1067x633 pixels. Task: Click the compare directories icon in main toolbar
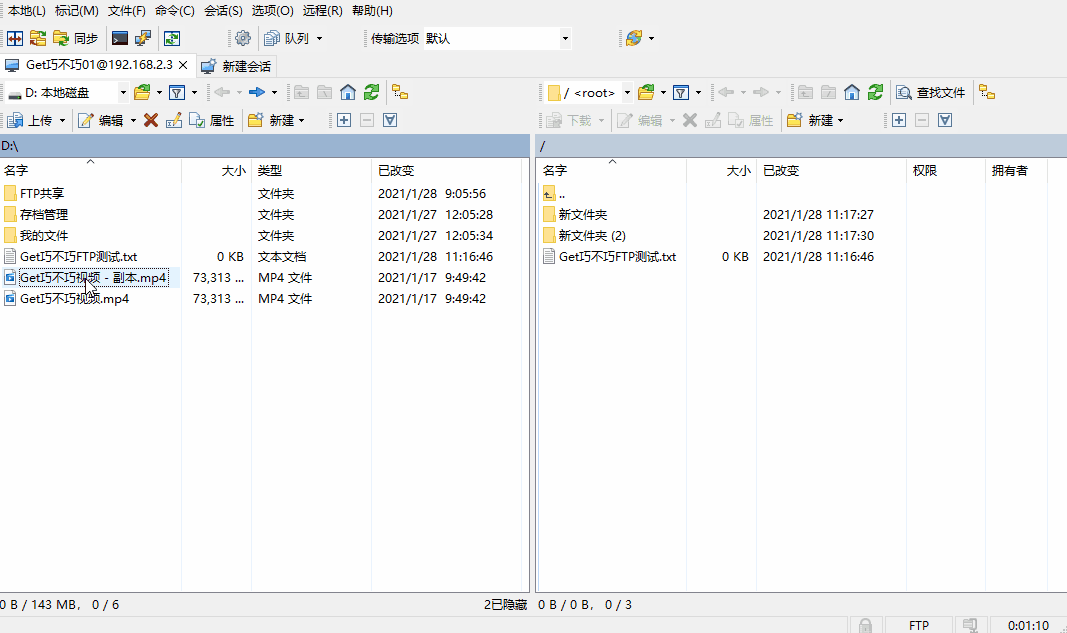click(15, 38)
